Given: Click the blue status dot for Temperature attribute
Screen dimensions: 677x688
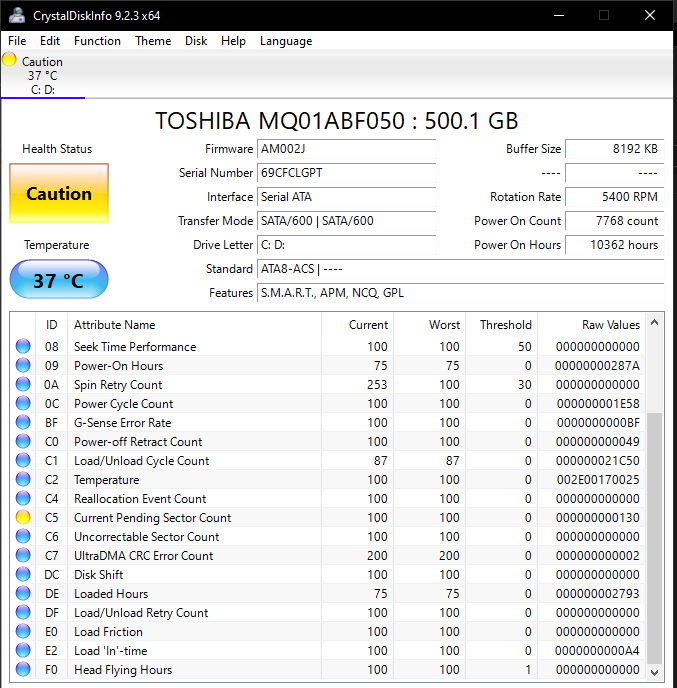Looking at the screenshot, I should pos(23,480).
